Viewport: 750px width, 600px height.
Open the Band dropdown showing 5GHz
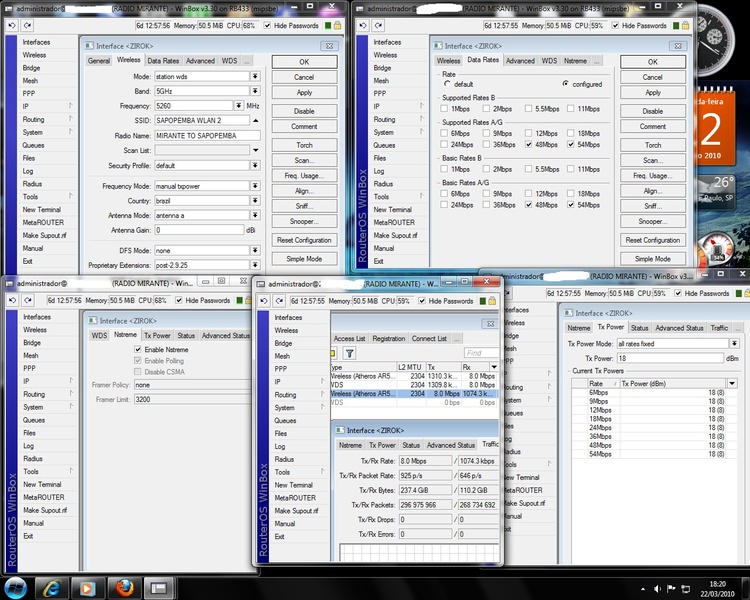255,91
